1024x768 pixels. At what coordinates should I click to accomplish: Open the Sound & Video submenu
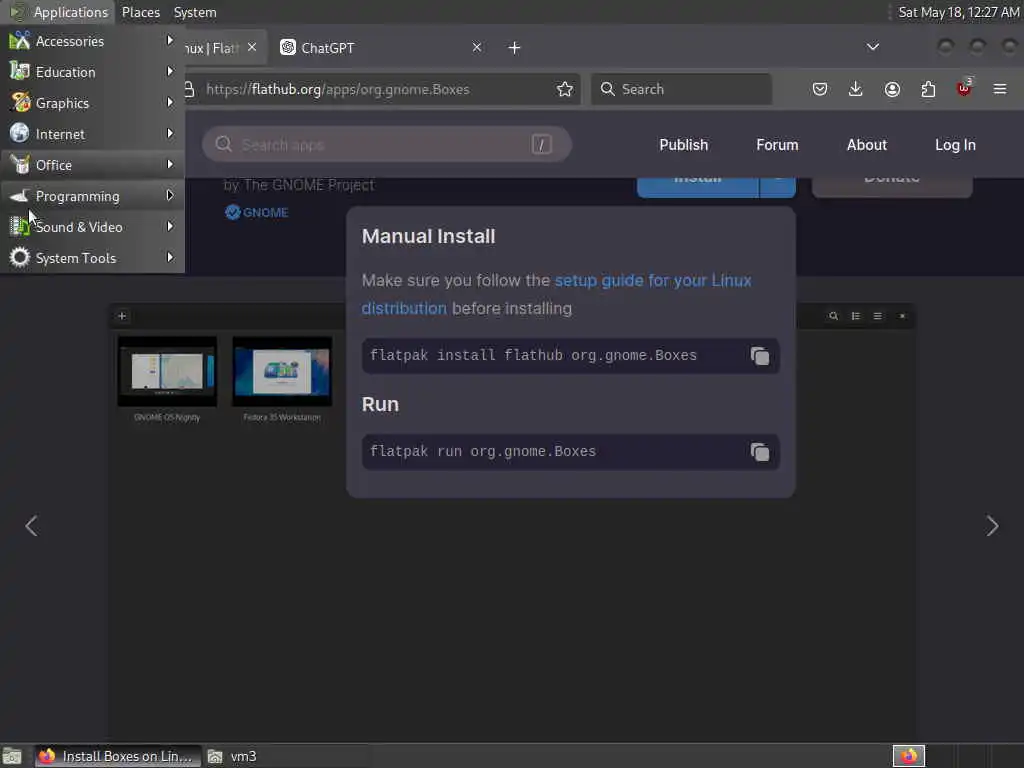pos(92,227)
